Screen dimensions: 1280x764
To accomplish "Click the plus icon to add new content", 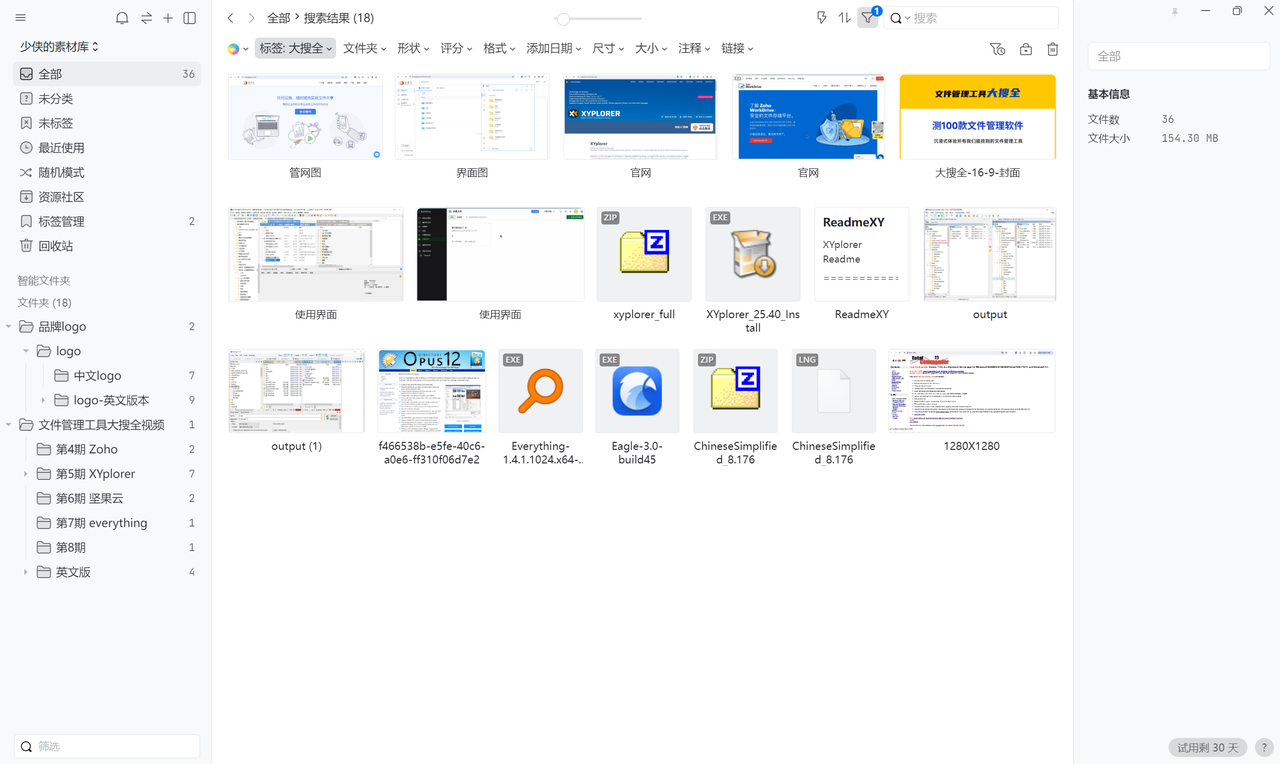I will pos(168,18).
